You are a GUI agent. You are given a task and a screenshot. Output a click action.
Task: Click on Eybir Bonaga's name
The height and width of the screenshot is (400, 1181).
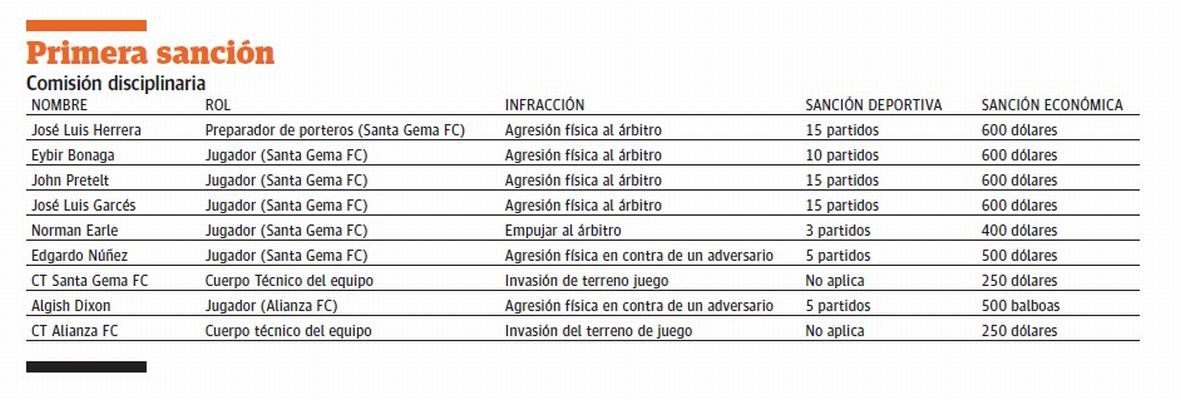pos(75,155)
